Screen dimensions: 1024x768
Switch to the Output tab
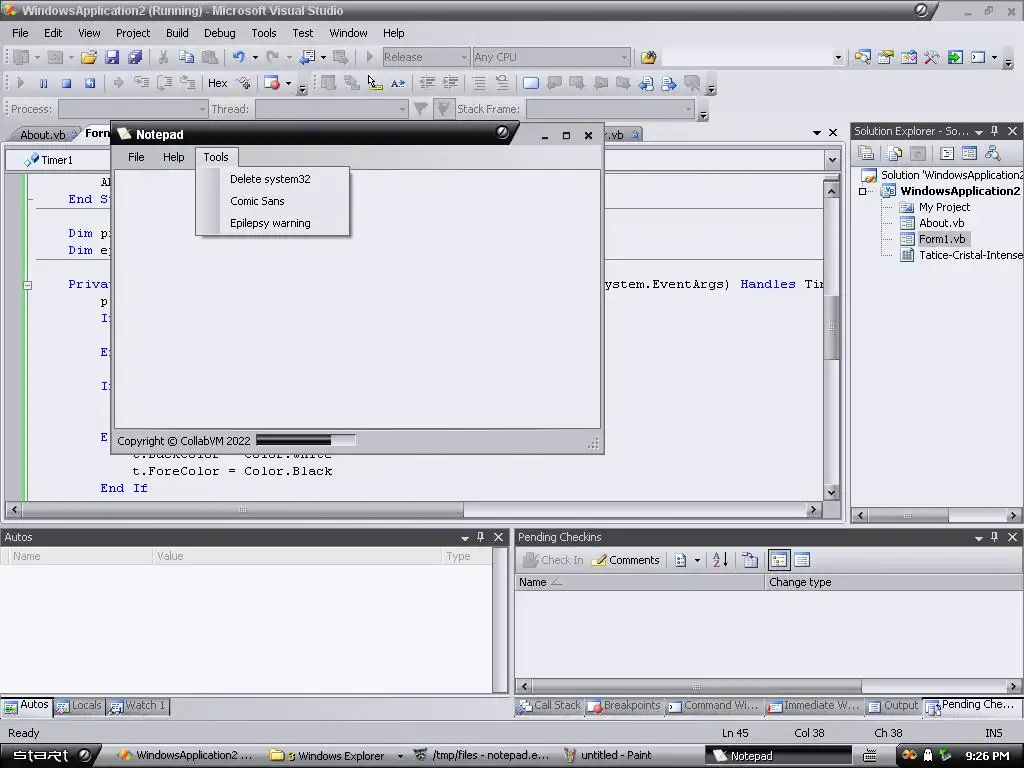point(893,706)
